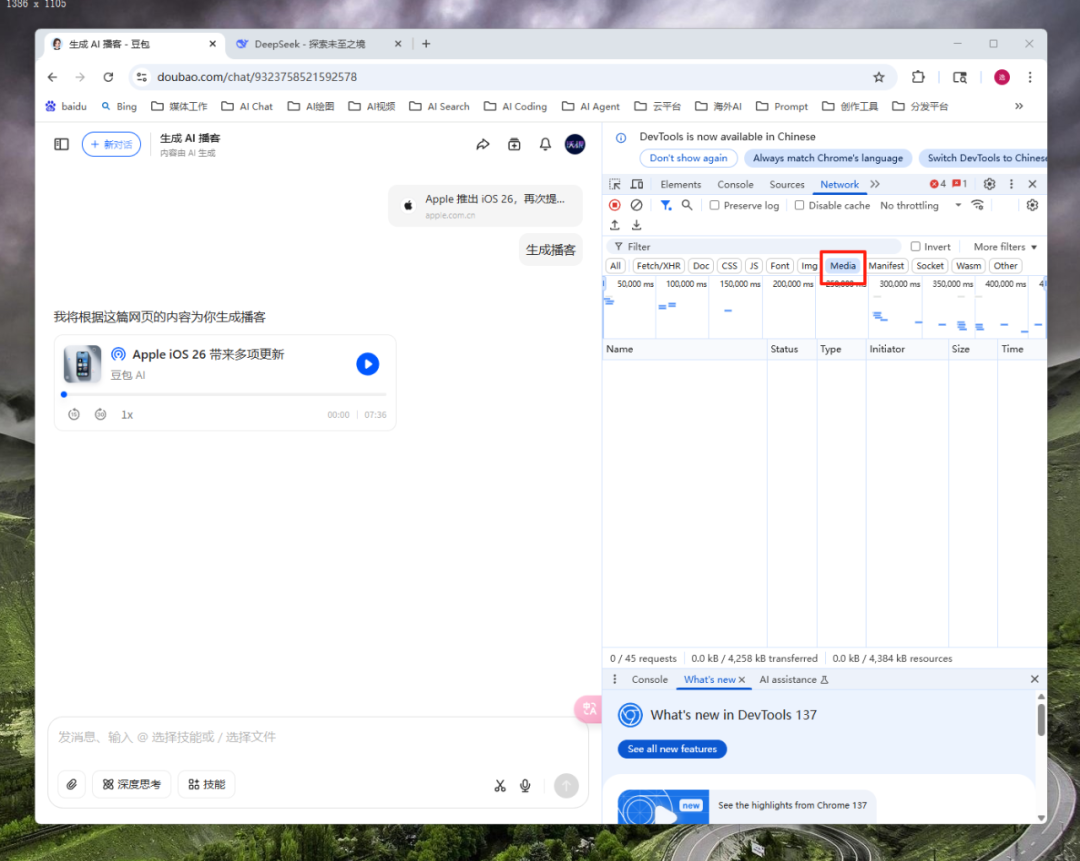Skip podcast forward 30 seconds
1080x861 pixels.
pos(101,414)
